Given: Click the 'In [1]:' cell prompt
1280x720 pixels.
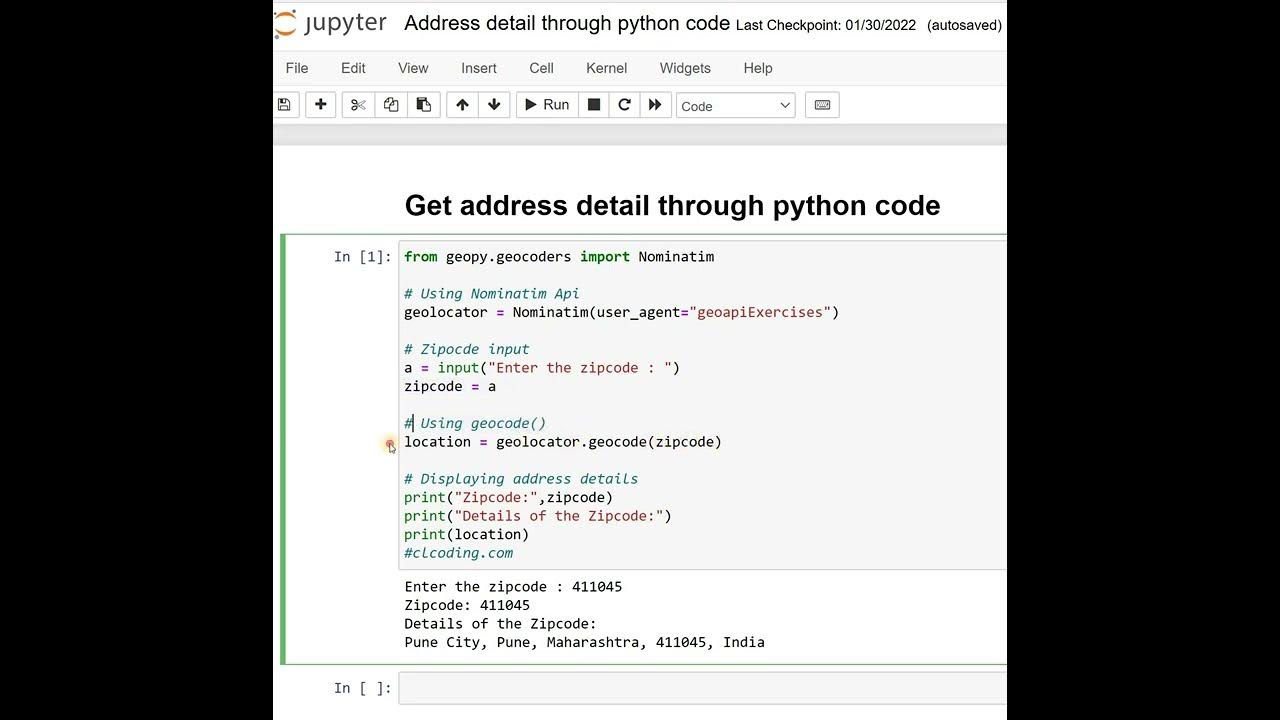Looking at the screenshot, I should click(x=363, y=257).
